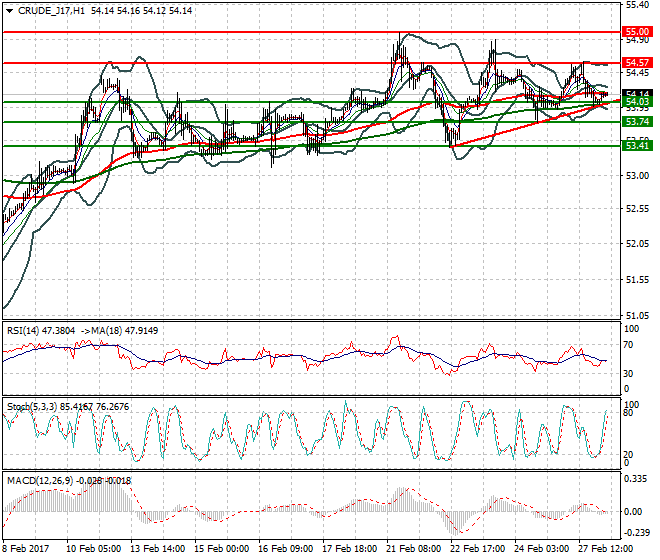Click the RSI scale value 70
The image size is (660, 560).
628,345
